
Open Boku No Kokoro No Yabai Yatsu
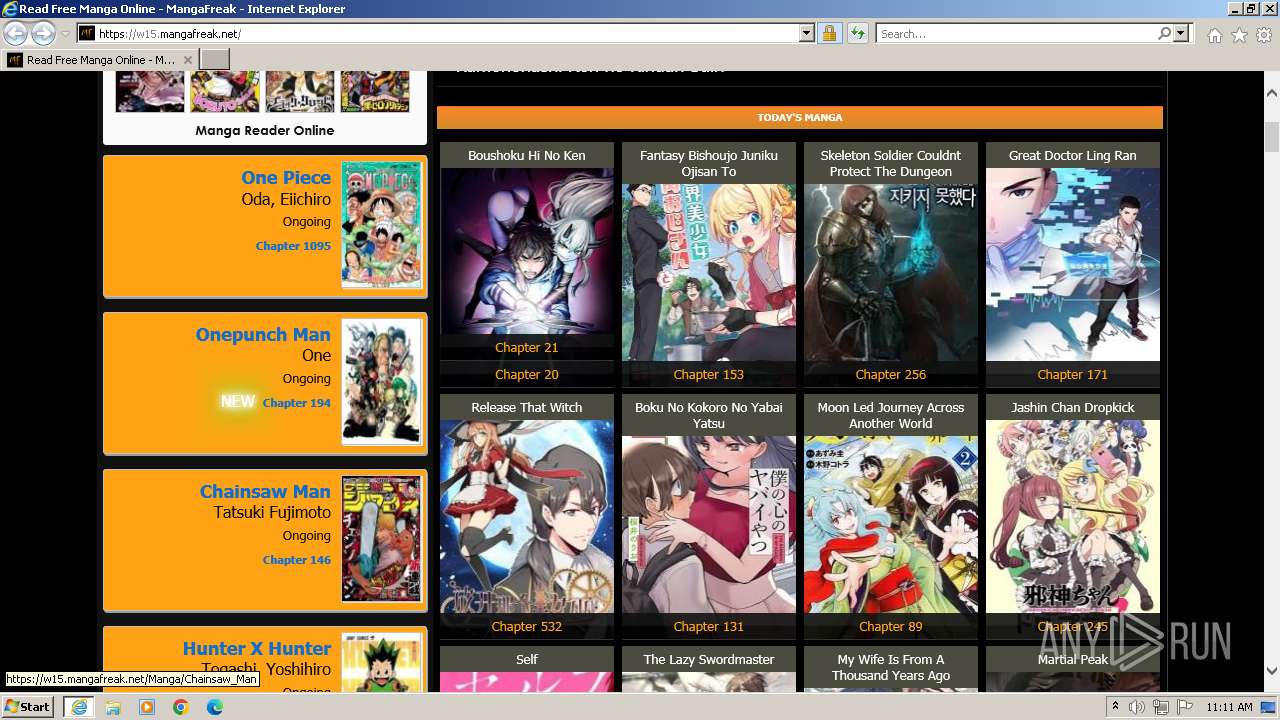coord(709,416)
